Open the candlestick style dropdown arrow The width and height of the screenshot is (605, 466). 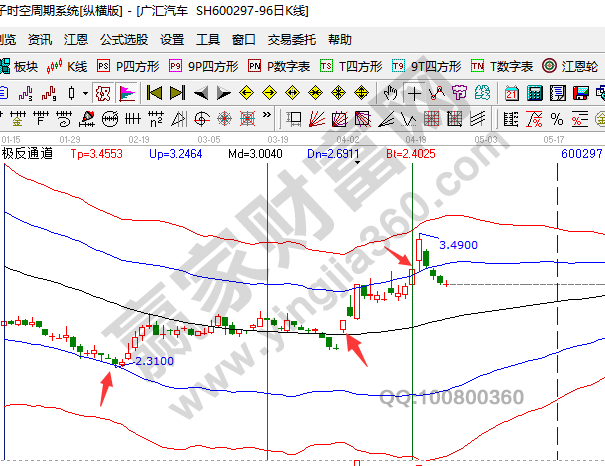click(x=85, y=93)
